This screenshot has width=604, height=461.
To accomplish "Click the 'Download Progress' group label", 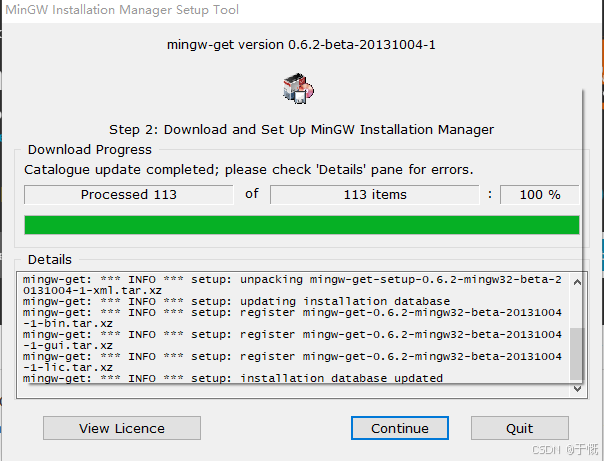I will pos(90,150).
